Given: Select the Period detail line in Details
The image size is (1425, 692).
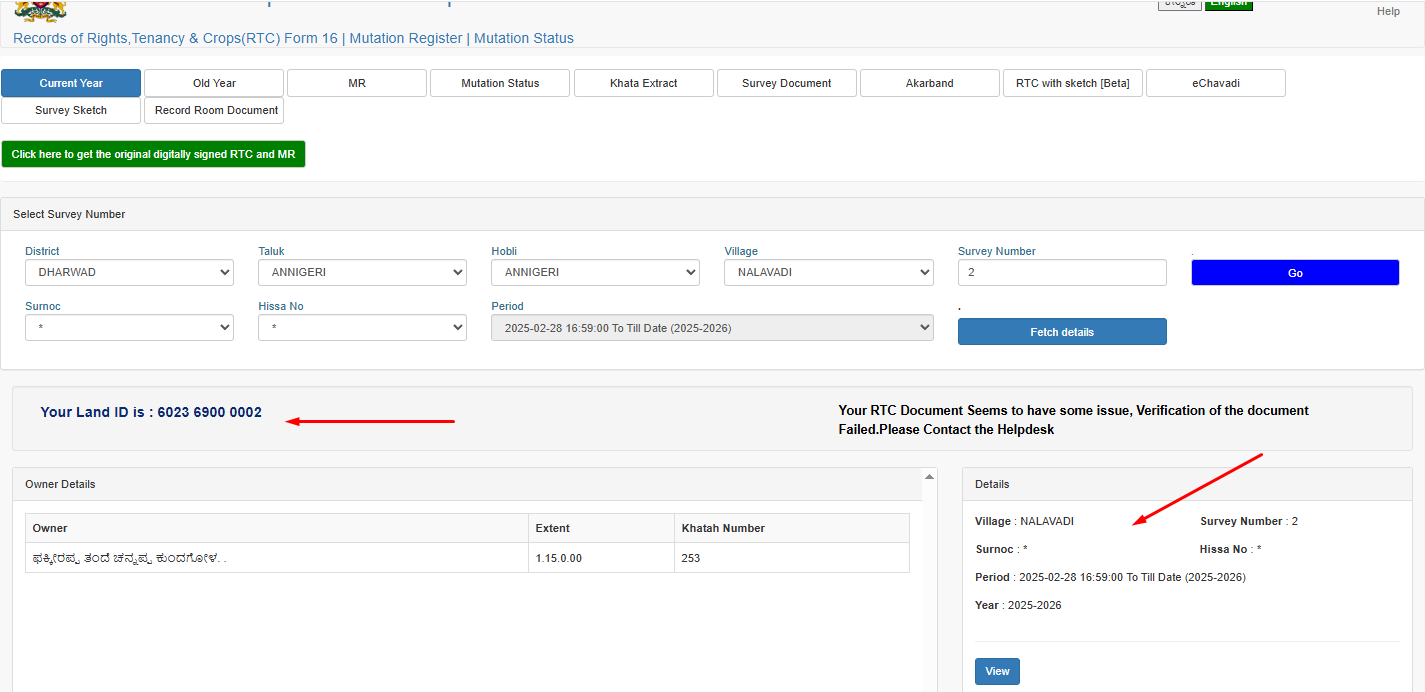Looking at the screenshot, I should pyautogui.click(x=1110, y=577).
